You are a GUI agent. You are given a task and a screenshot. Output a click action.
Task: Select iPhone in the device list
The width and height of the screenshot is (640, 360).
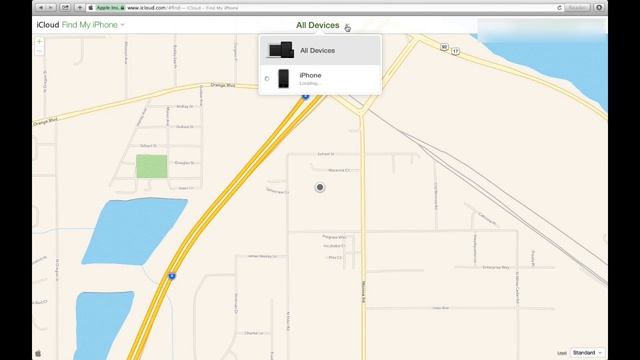pyautogui.click(x=320, y=79)
